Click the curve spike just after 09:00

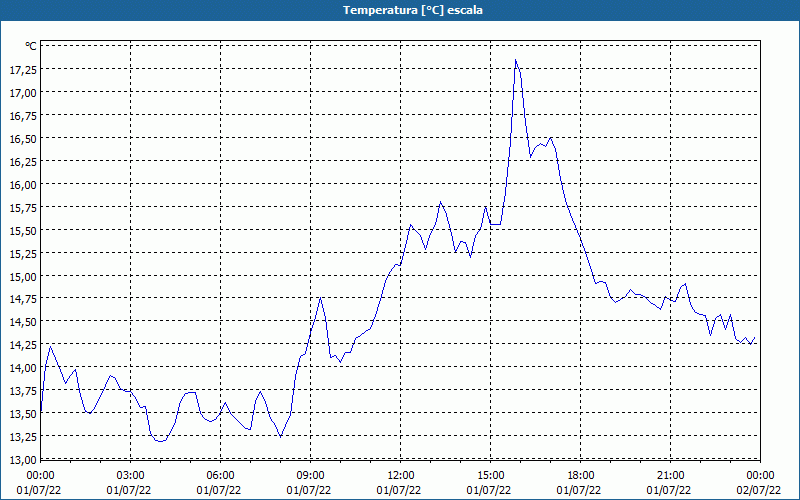320,298
